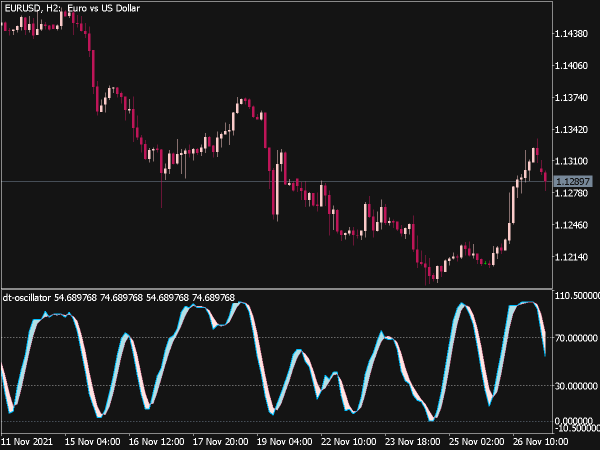Click the divider between chart and oscillator
Image resolution: width=600 pixels, height=450 pixels.
coord(277,289)
